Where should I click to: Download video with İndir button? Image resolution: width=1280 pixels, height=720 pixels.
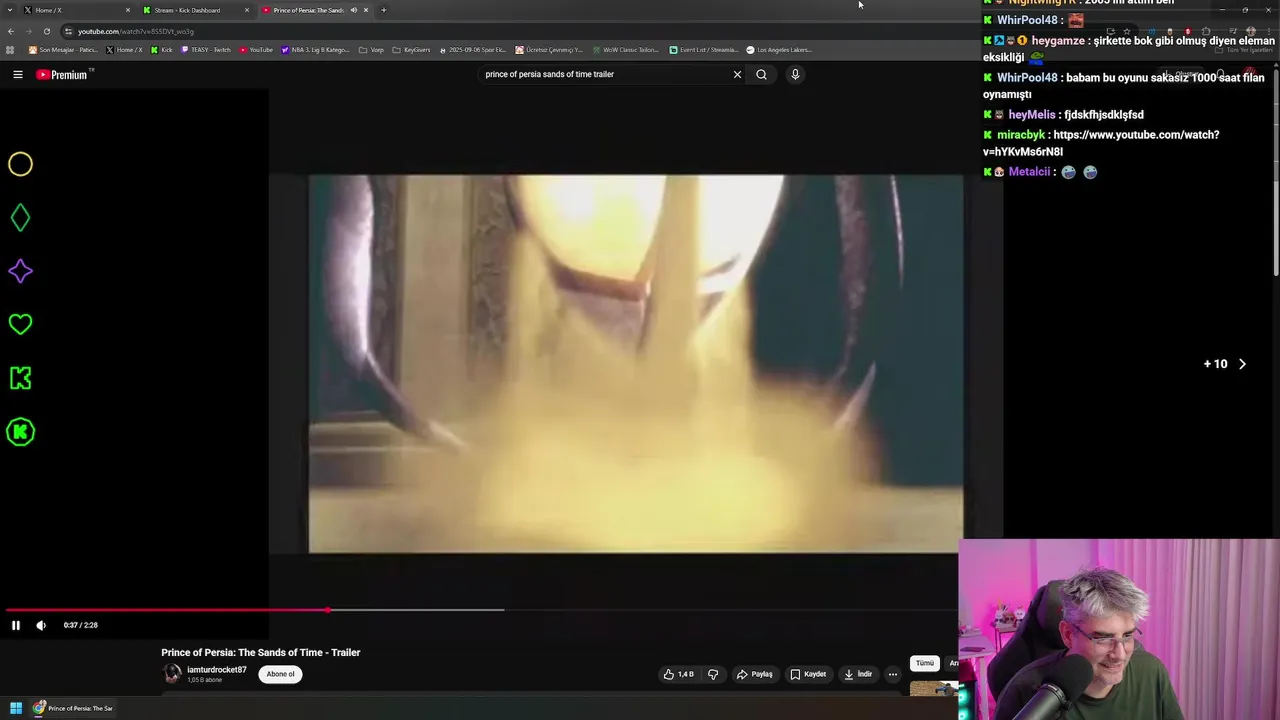click(x=858, y=674)
